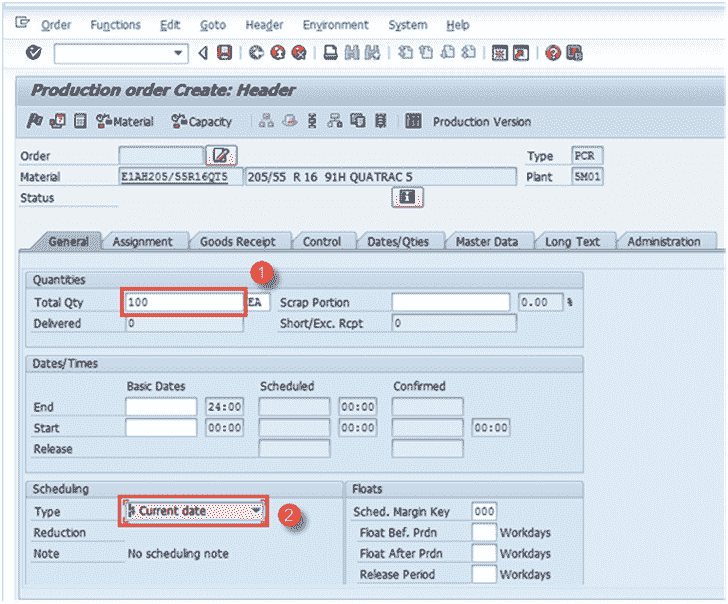Screen dimensions: 728x604
Task: Click the Sequences overview icon
Action: 312,121
